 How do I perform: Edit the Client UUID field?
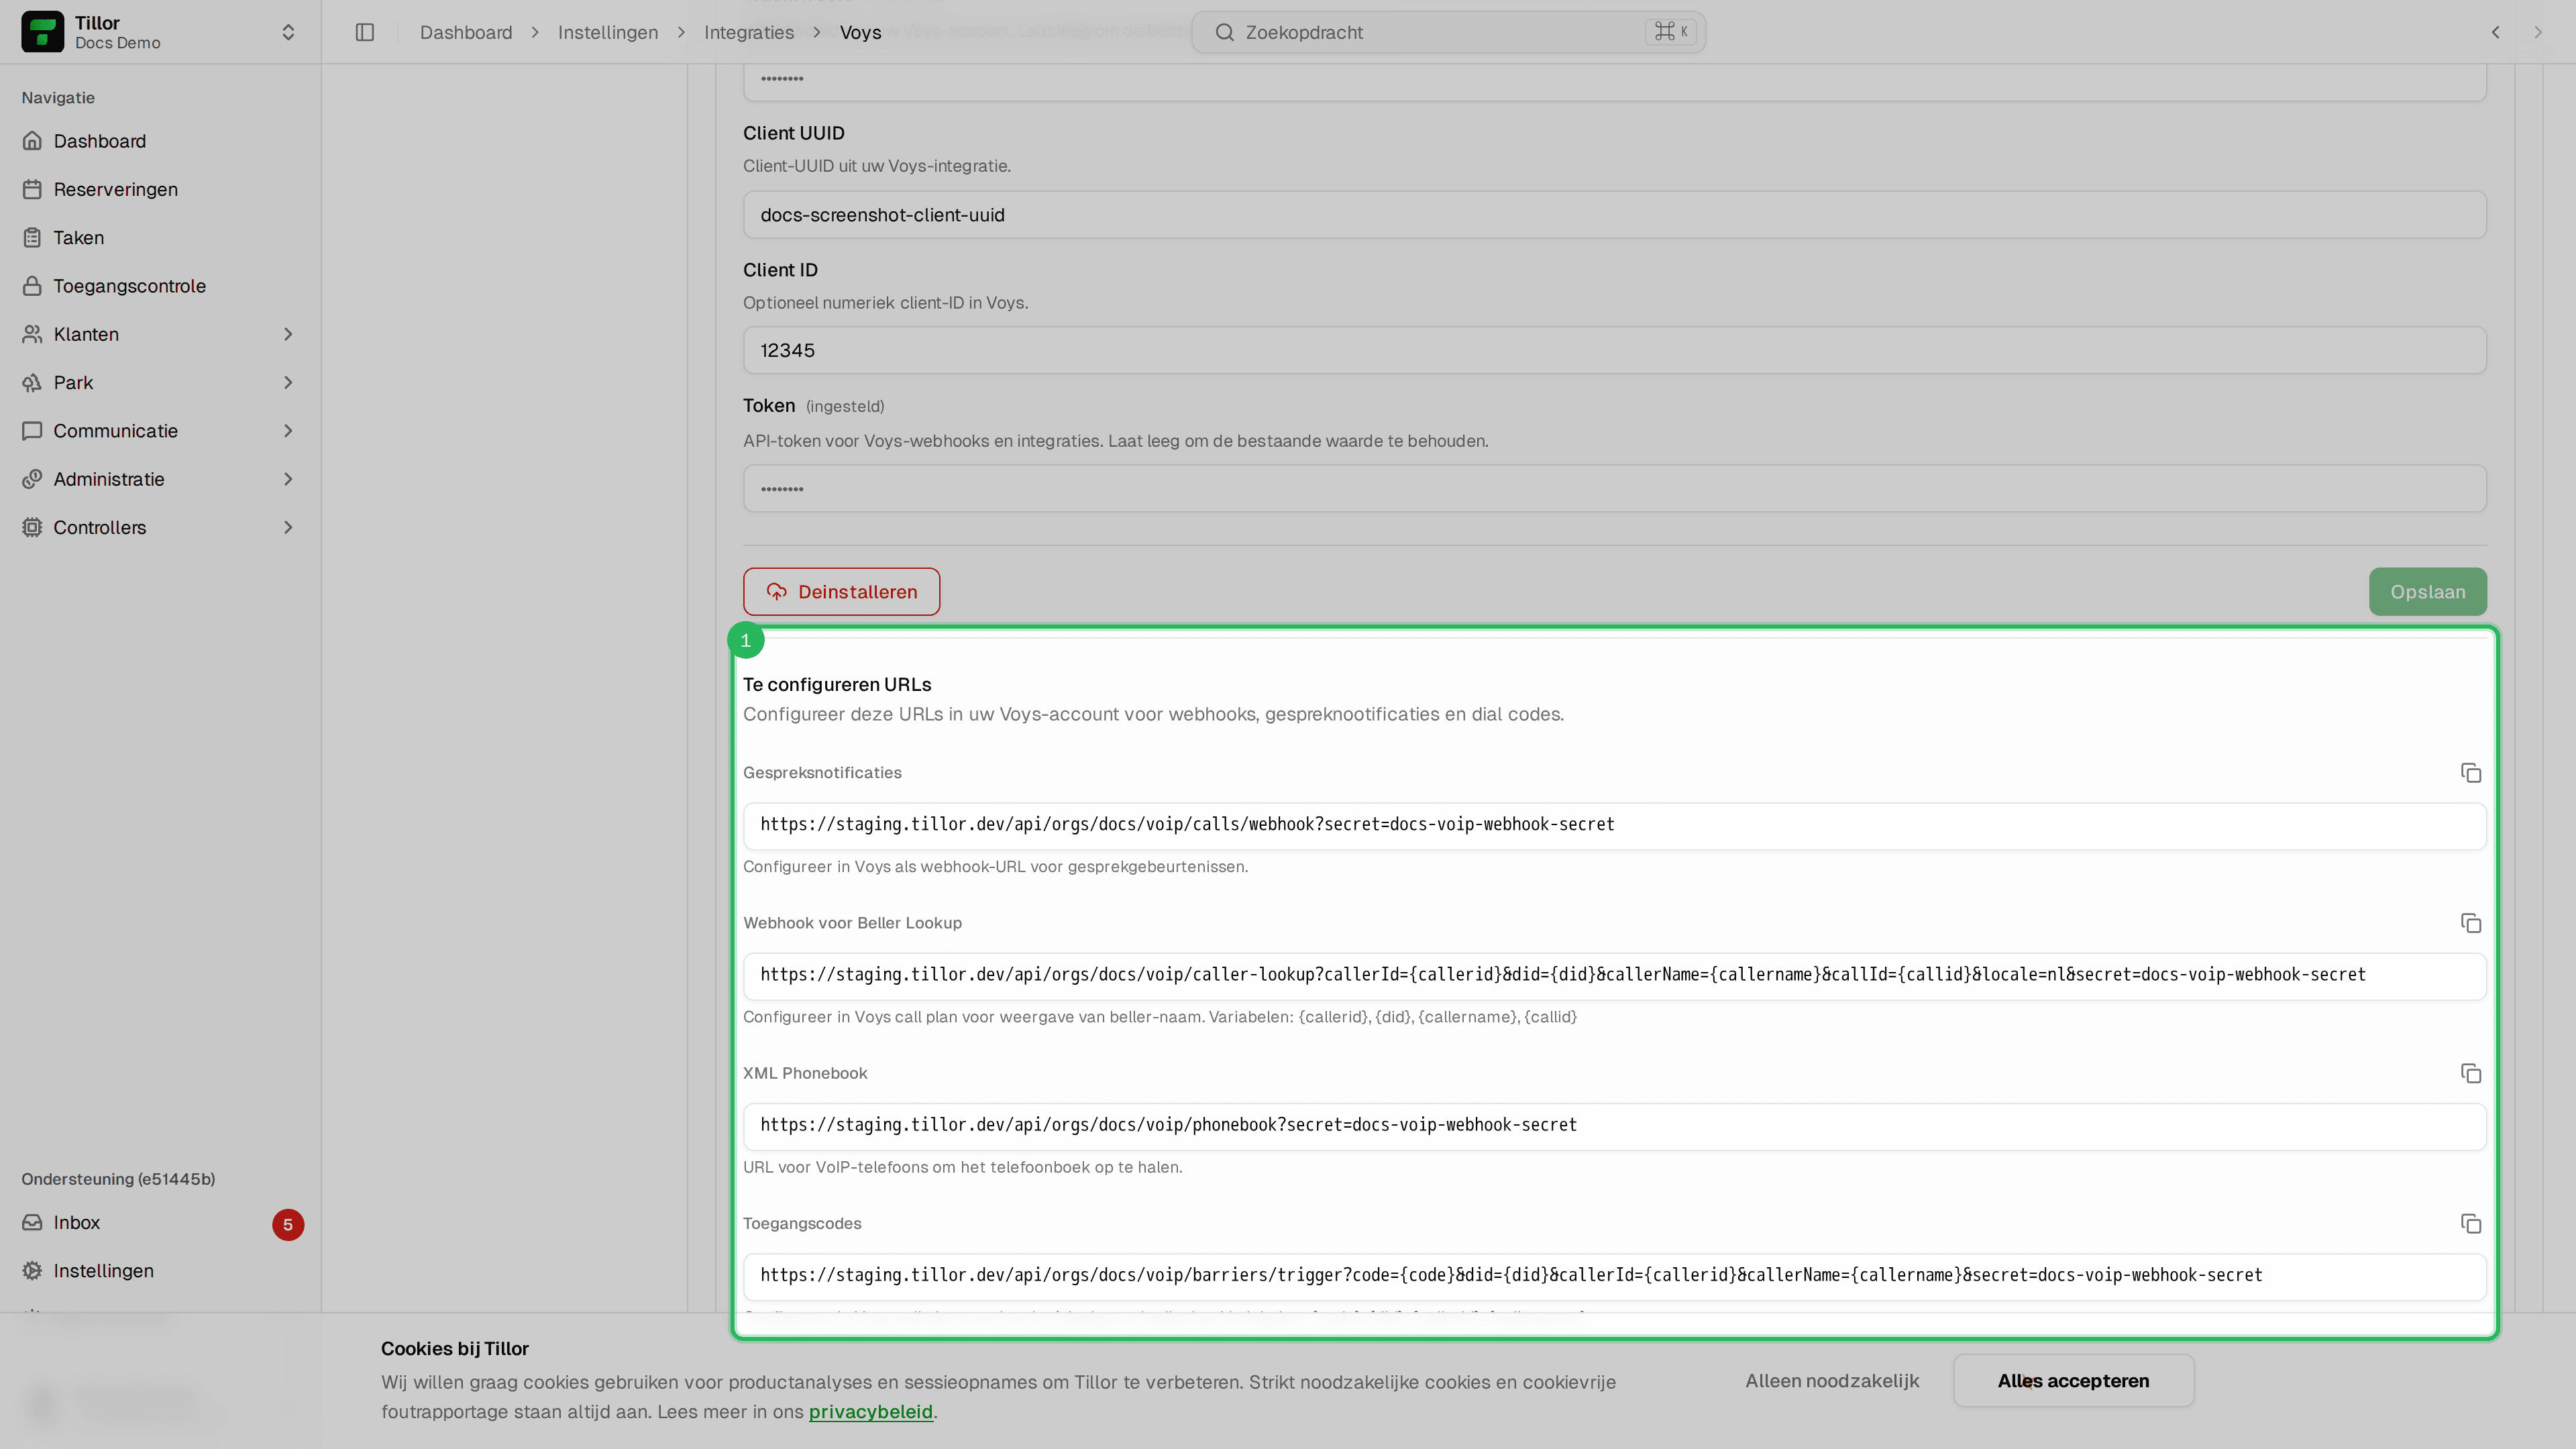tap(1614, 215)
